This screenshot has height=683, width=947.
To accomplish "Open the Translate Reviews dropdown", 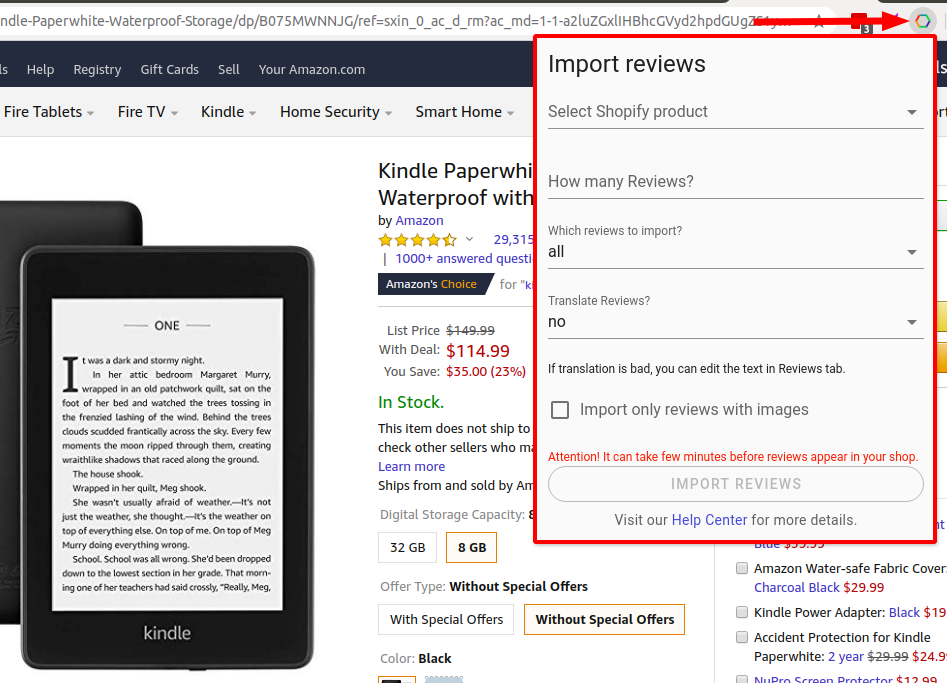I will [x=735, y=322].
